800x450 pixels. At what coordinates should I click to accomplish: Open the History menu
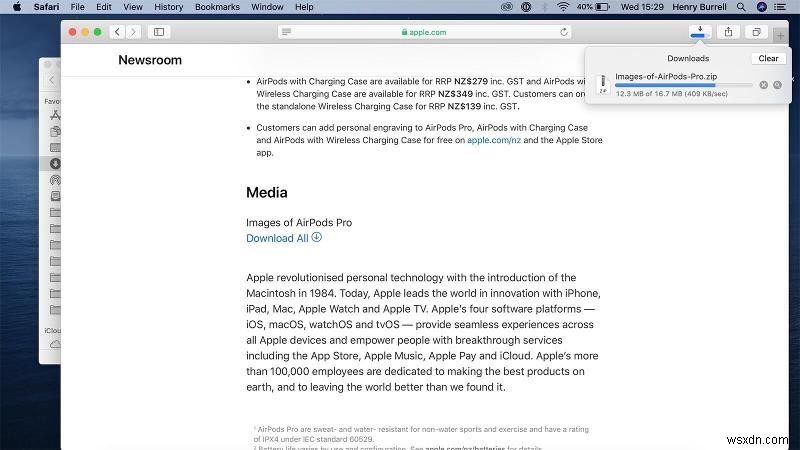(168, 7)
